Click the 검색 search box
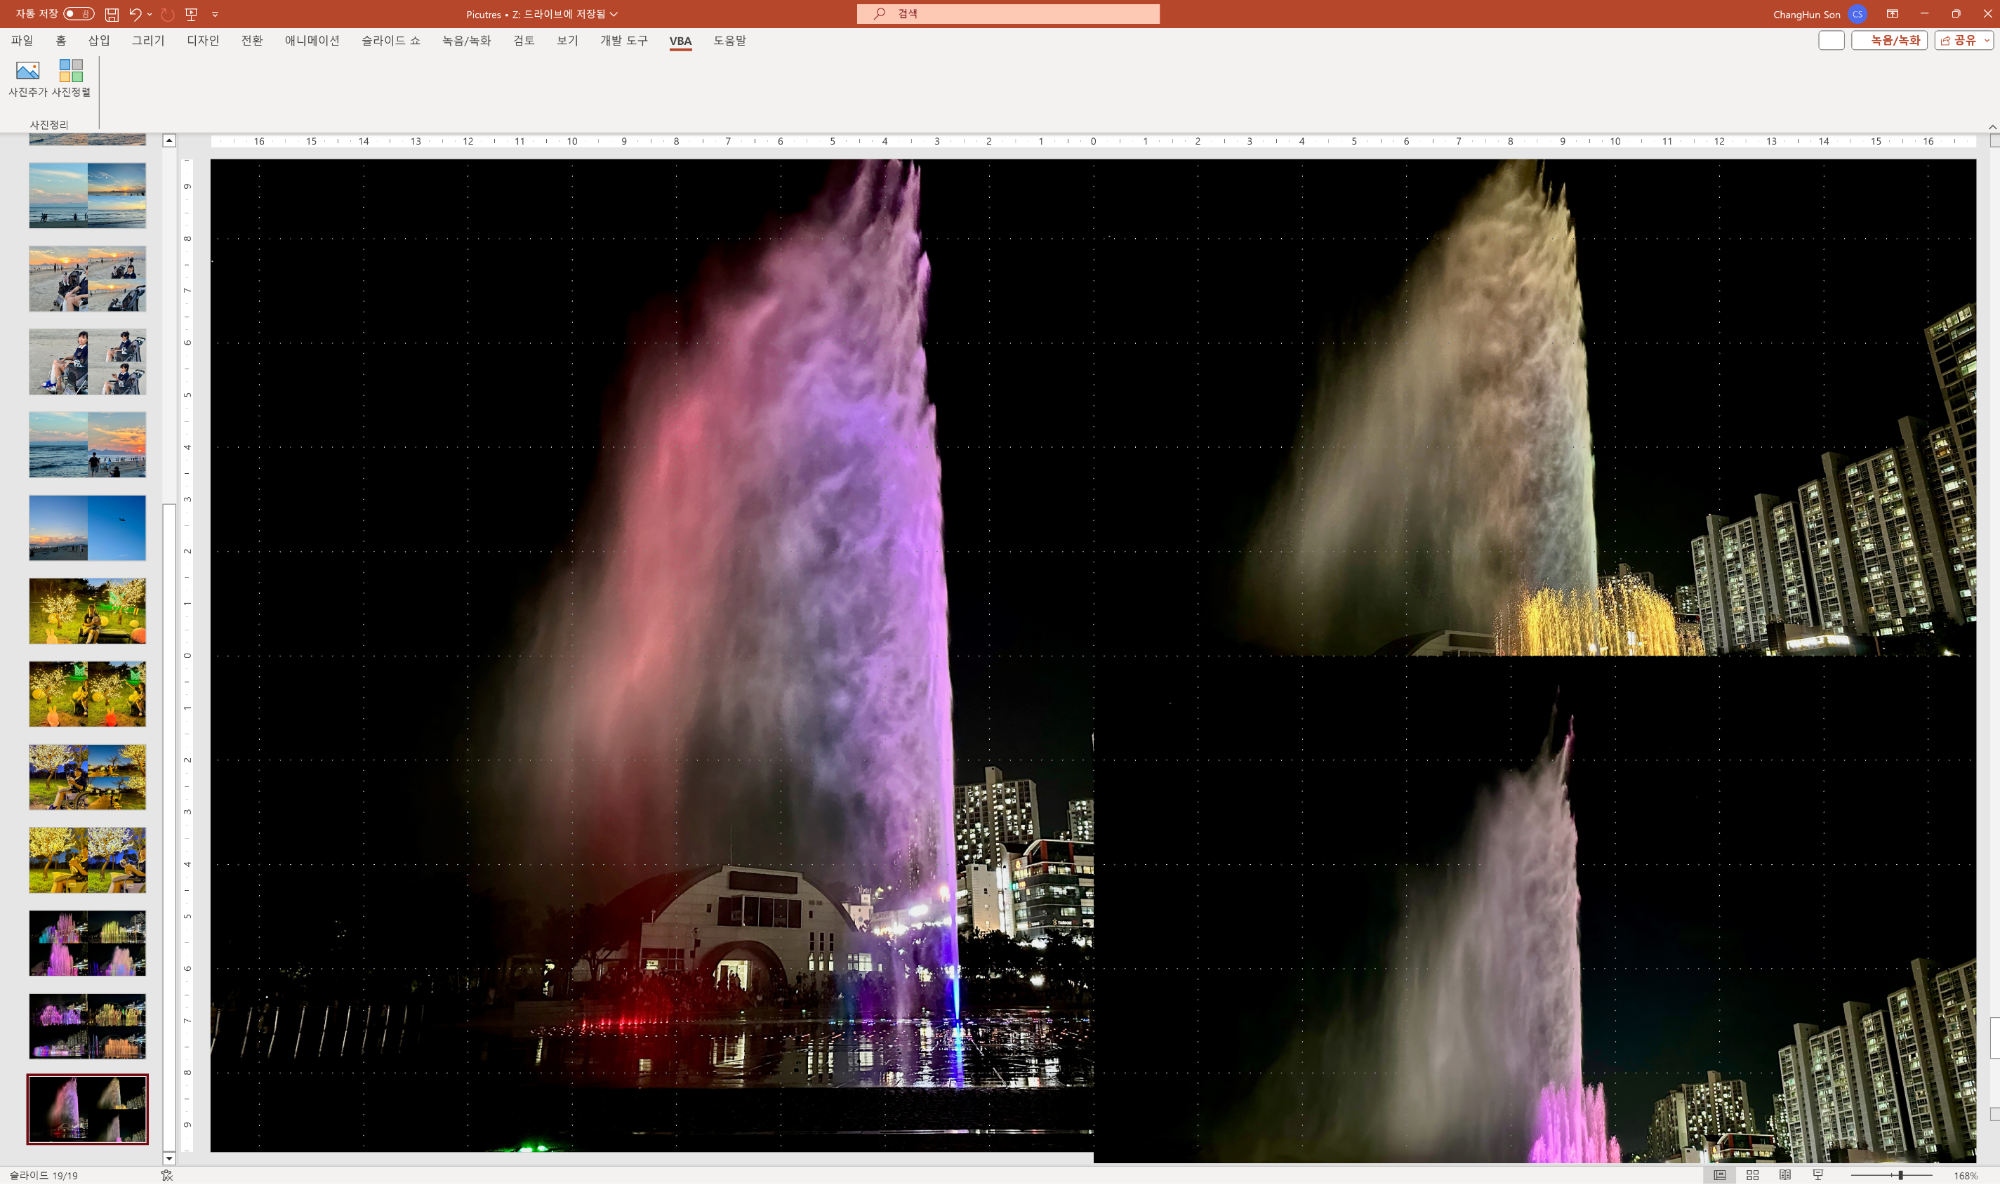Viewport: 2000px width, 1184px height. (x=1008, y=14)
